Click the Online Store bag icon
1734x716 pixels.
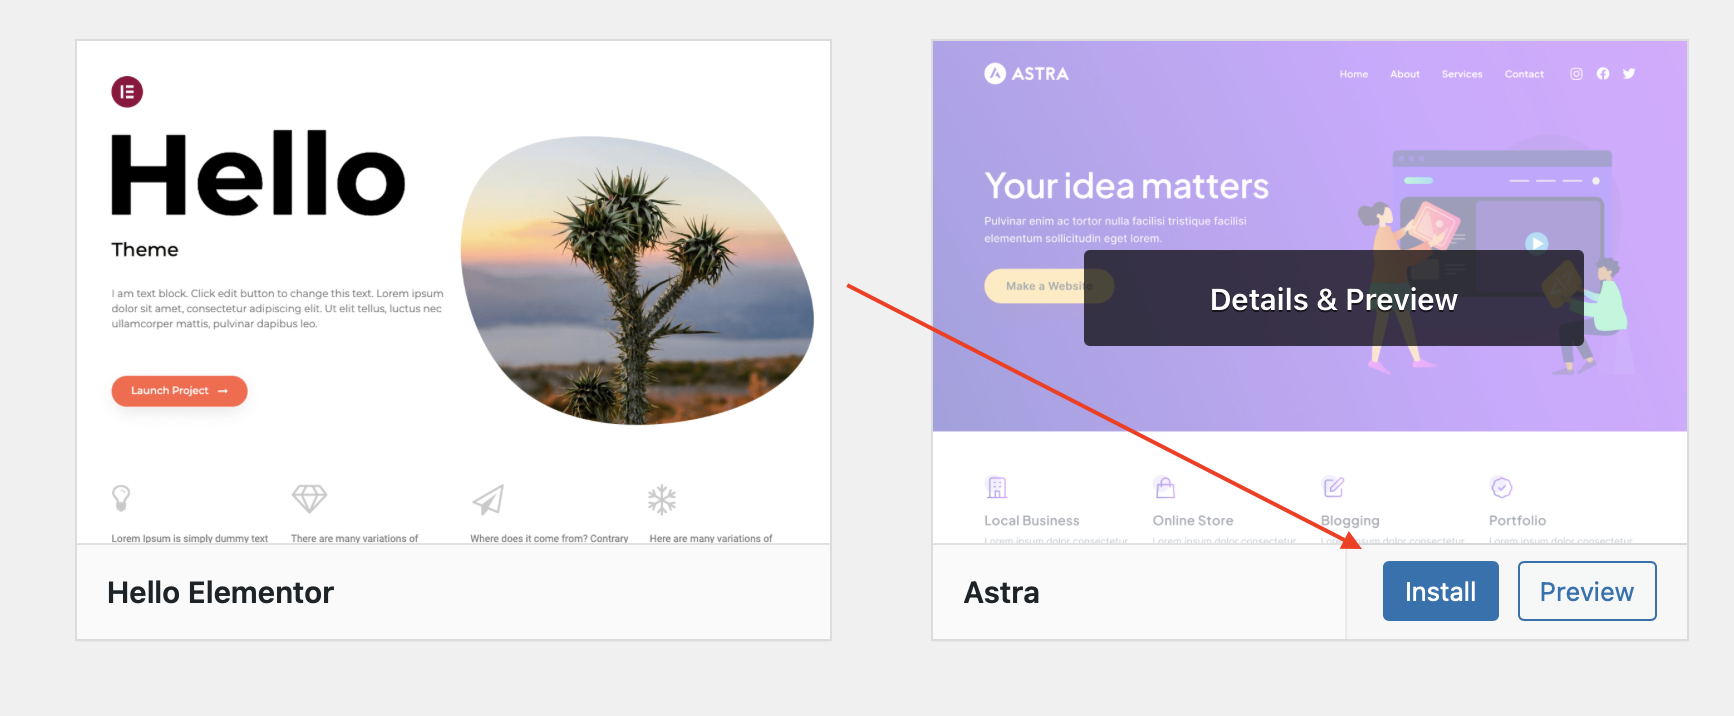(x=1165, y=487)
